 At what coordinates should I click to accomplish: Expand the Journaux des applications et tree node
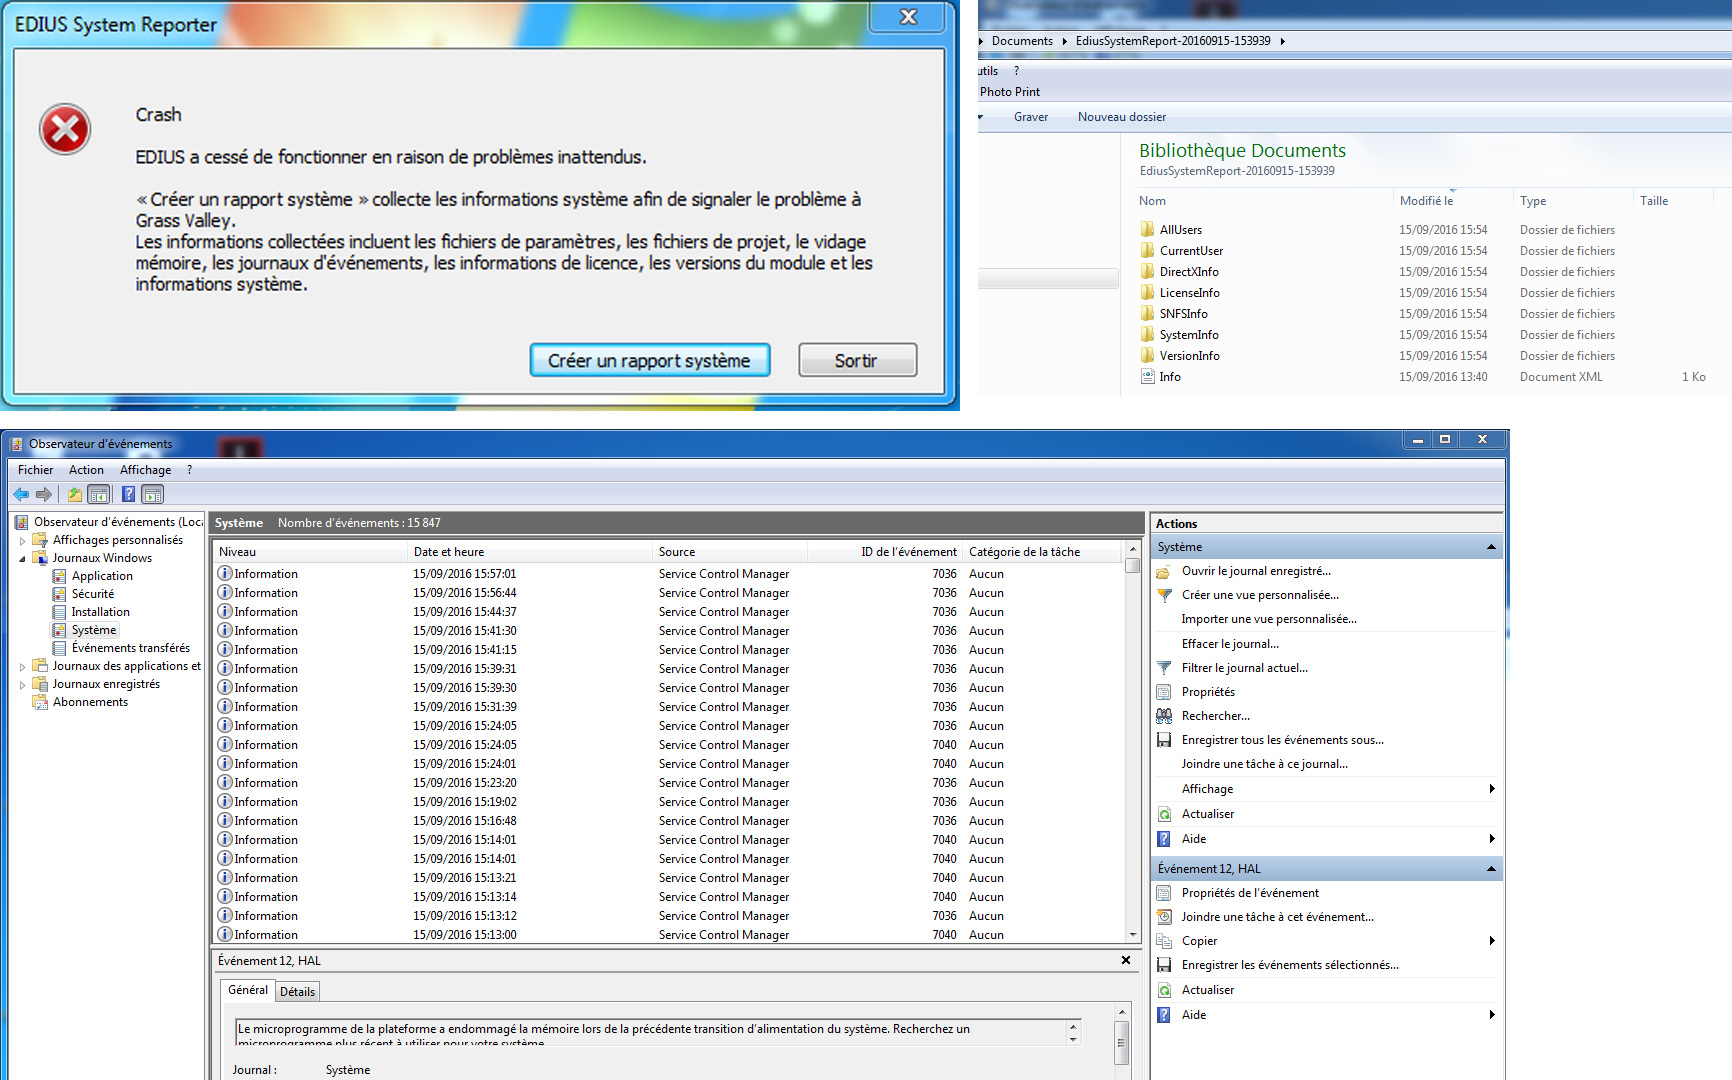tap(22, 667)
